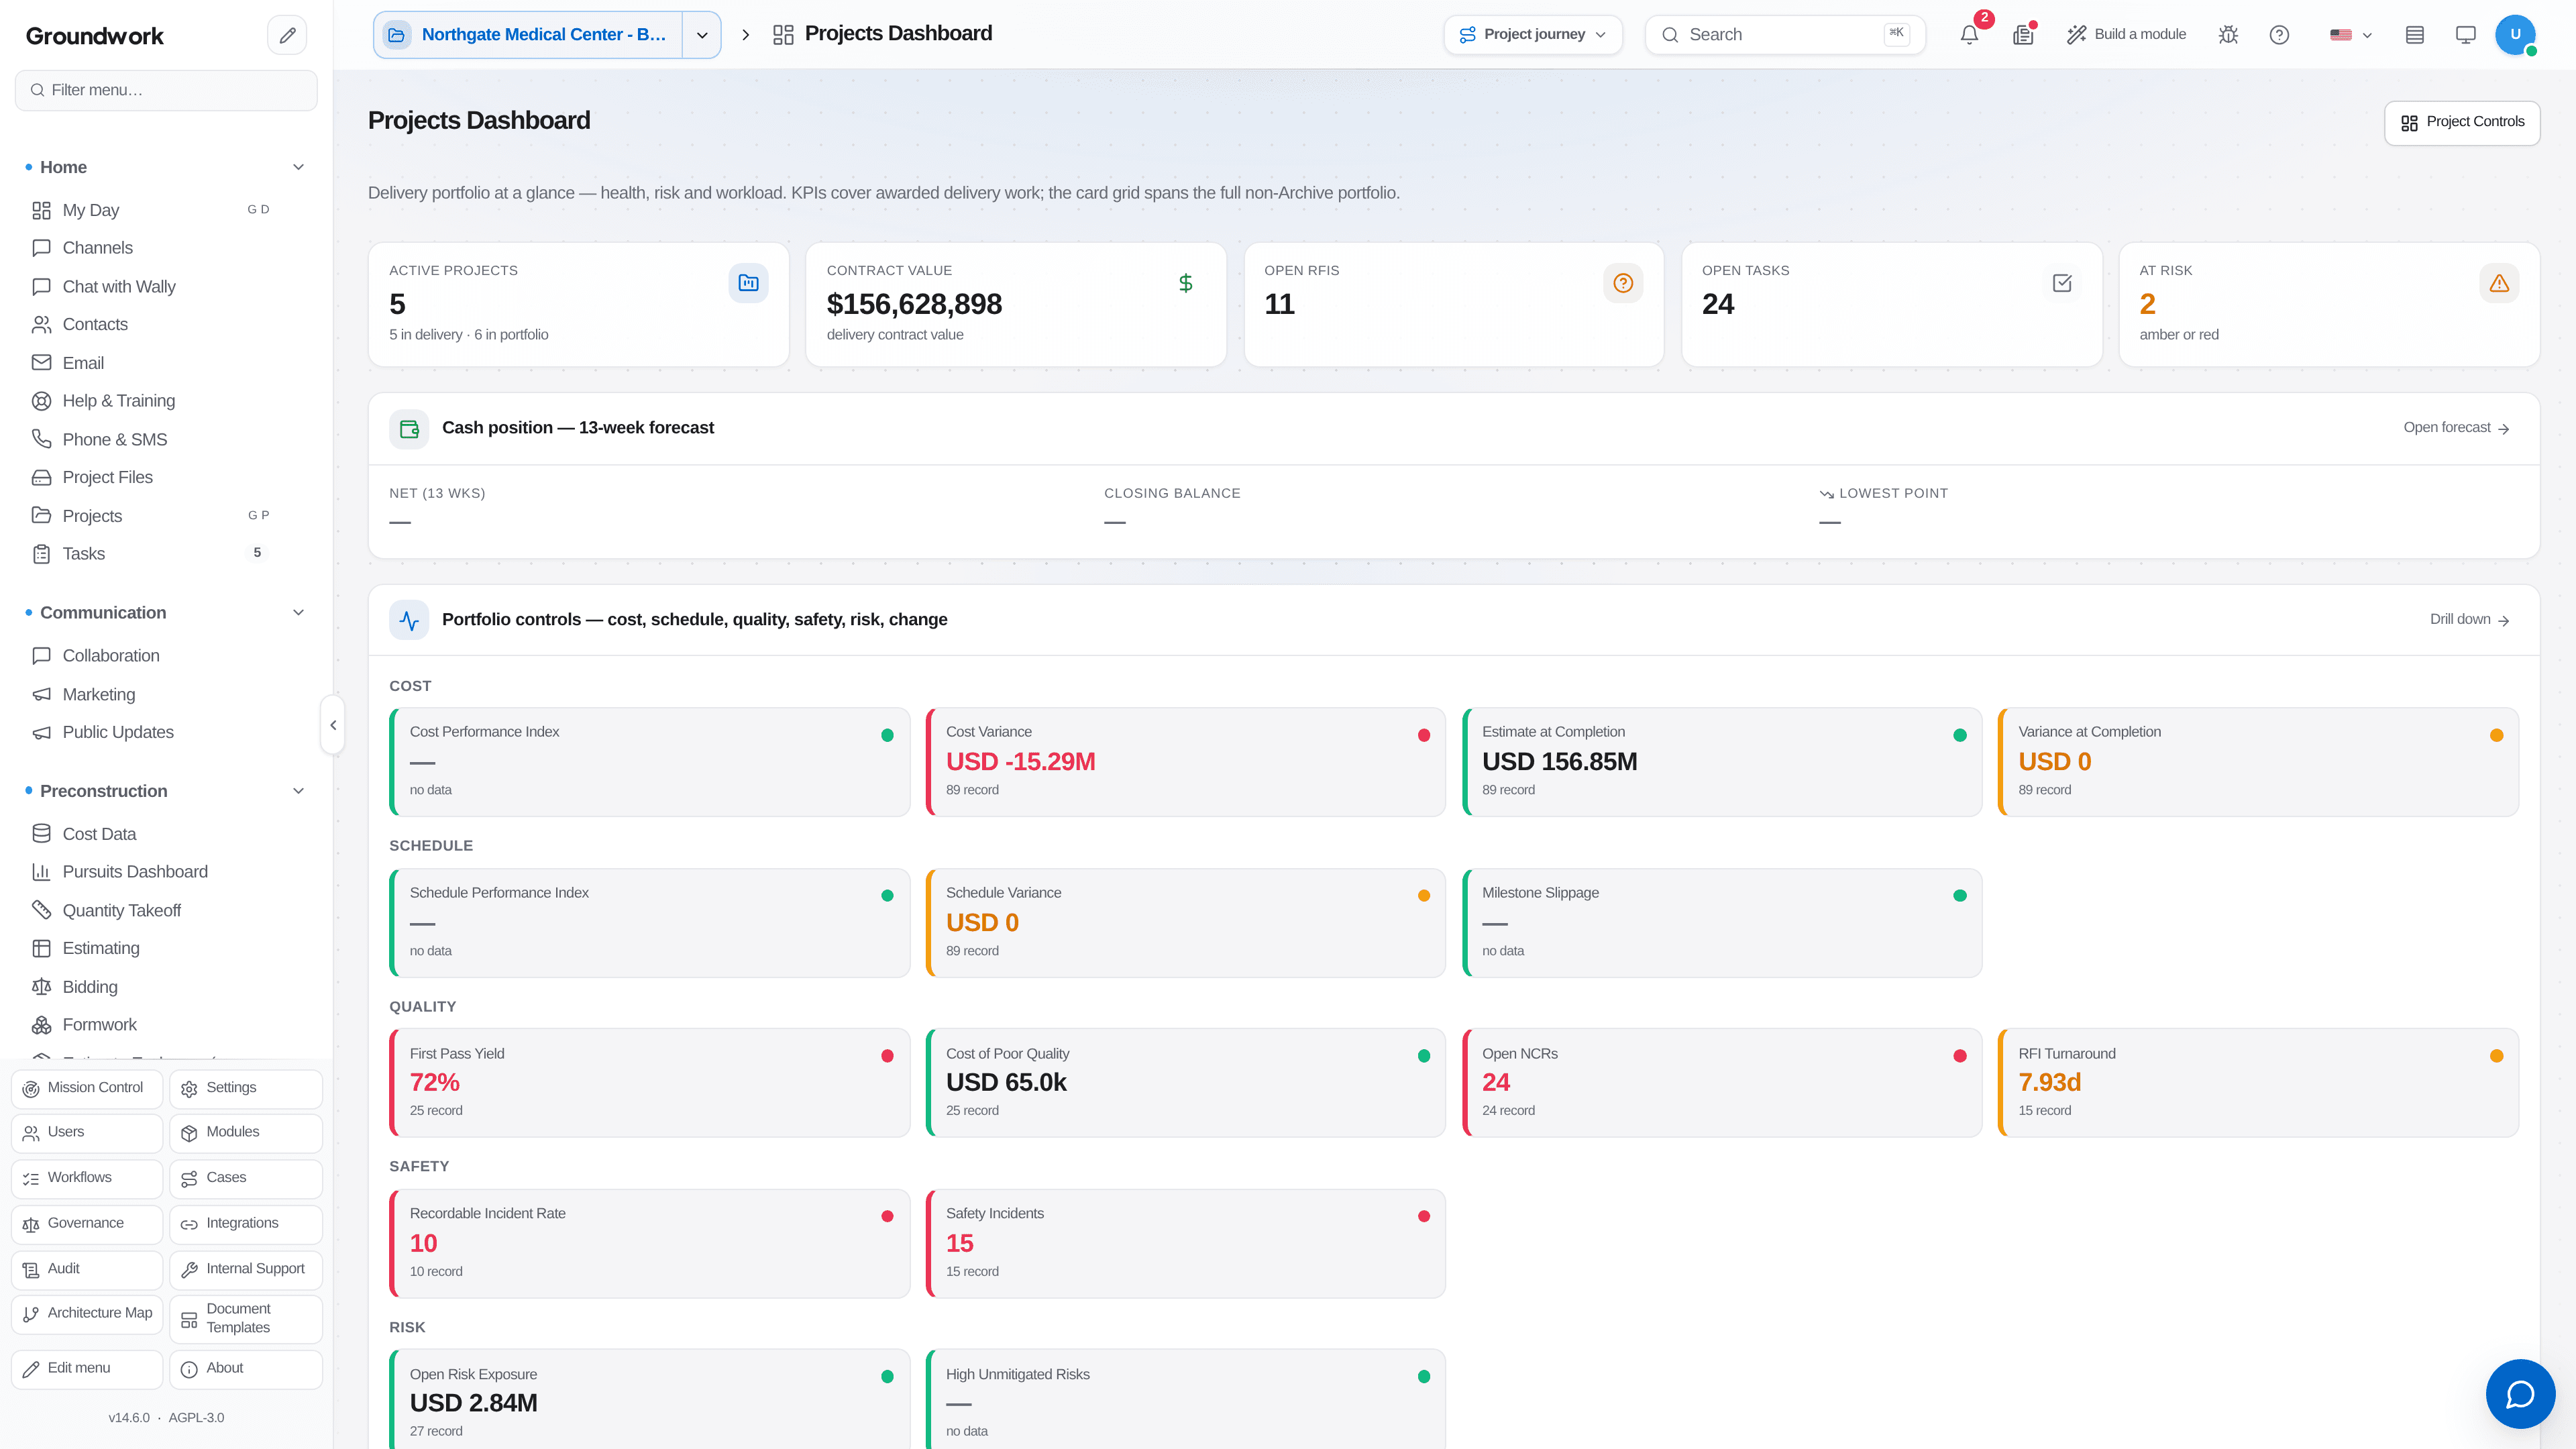Open Architecture Map
This screenshot has width=2576, height=1449.
point(87,1314)
